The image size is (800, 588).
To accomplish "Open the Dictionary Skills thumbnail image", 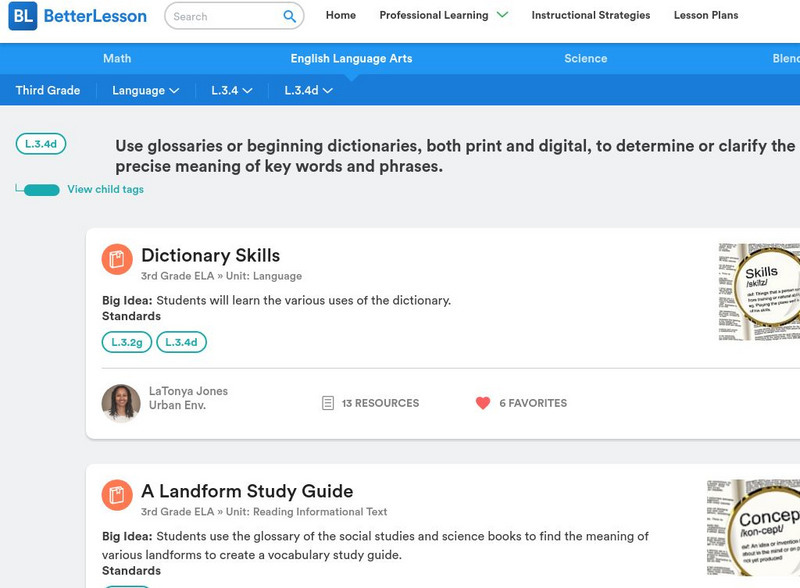I will tap(759, 292).
